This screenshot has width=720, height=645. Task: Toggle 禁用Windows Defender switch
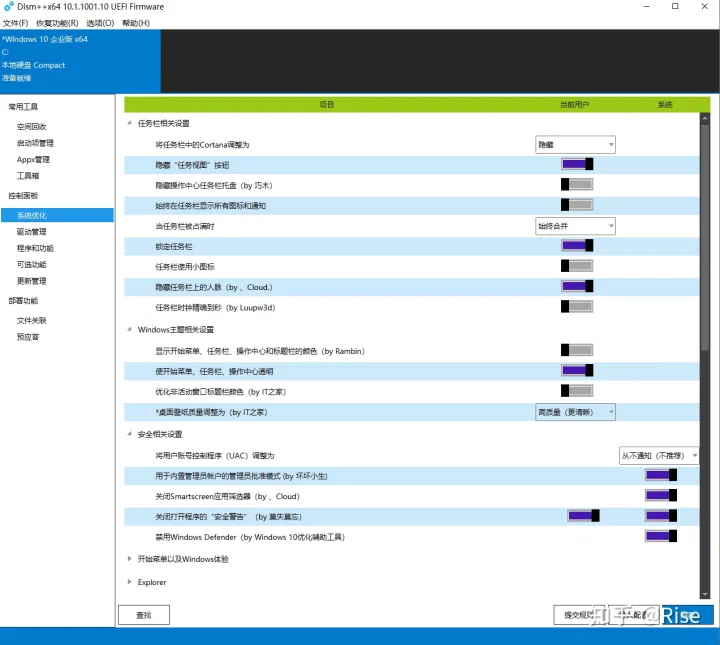[661, 536]
